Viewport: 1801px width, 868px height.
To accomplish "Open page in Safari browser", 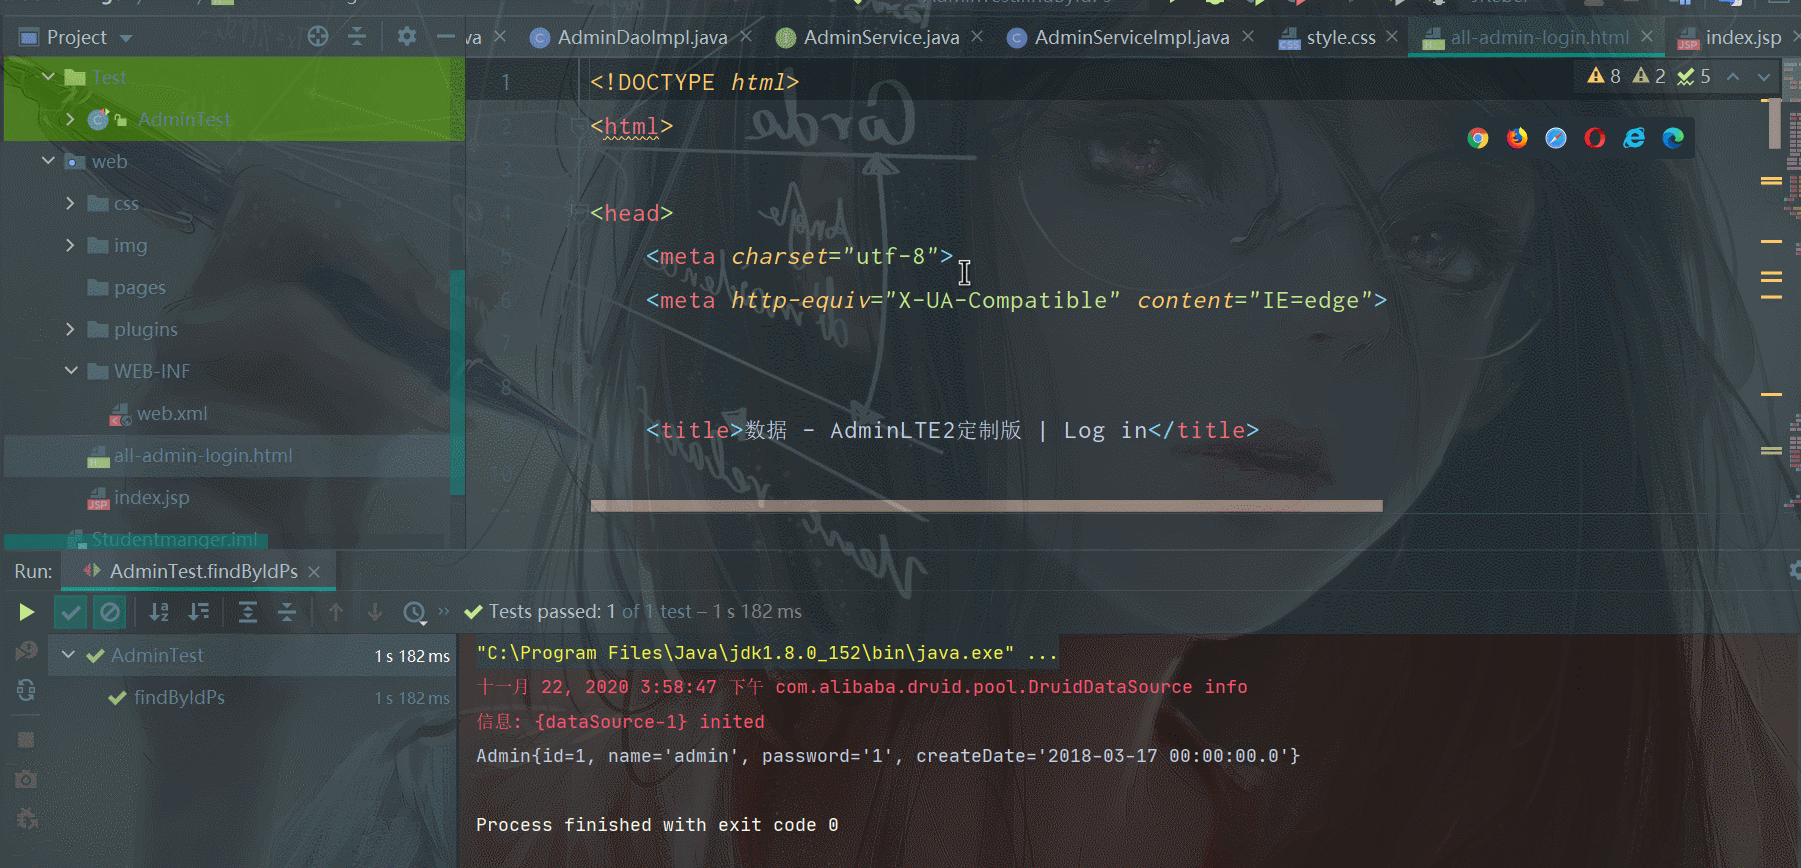I will pos(1556,138).
